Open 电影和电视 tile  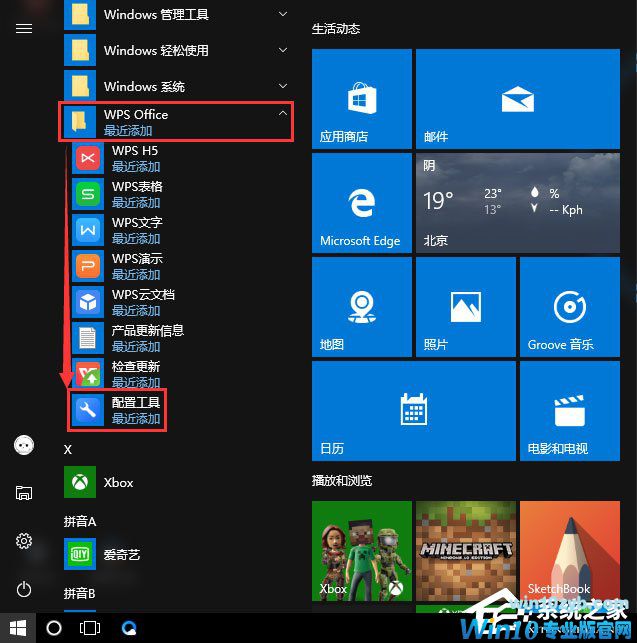pyautogui.click(x=570, y=411)
